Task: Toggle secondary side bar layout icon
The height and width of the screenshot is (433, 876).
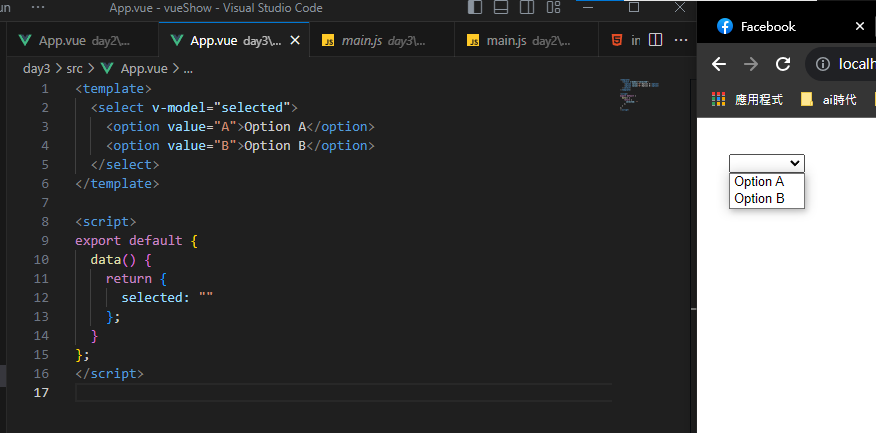Action: (x=527, y=8)
